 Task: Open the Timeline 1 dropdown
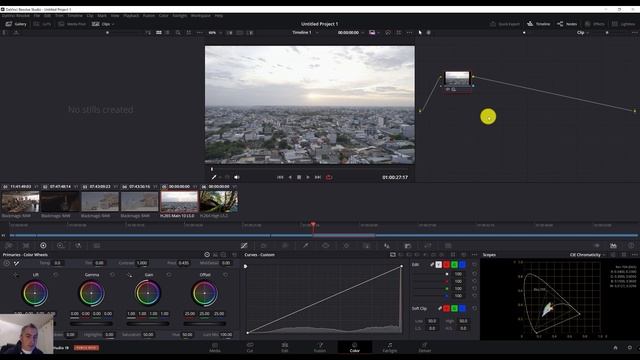point(305,33)
